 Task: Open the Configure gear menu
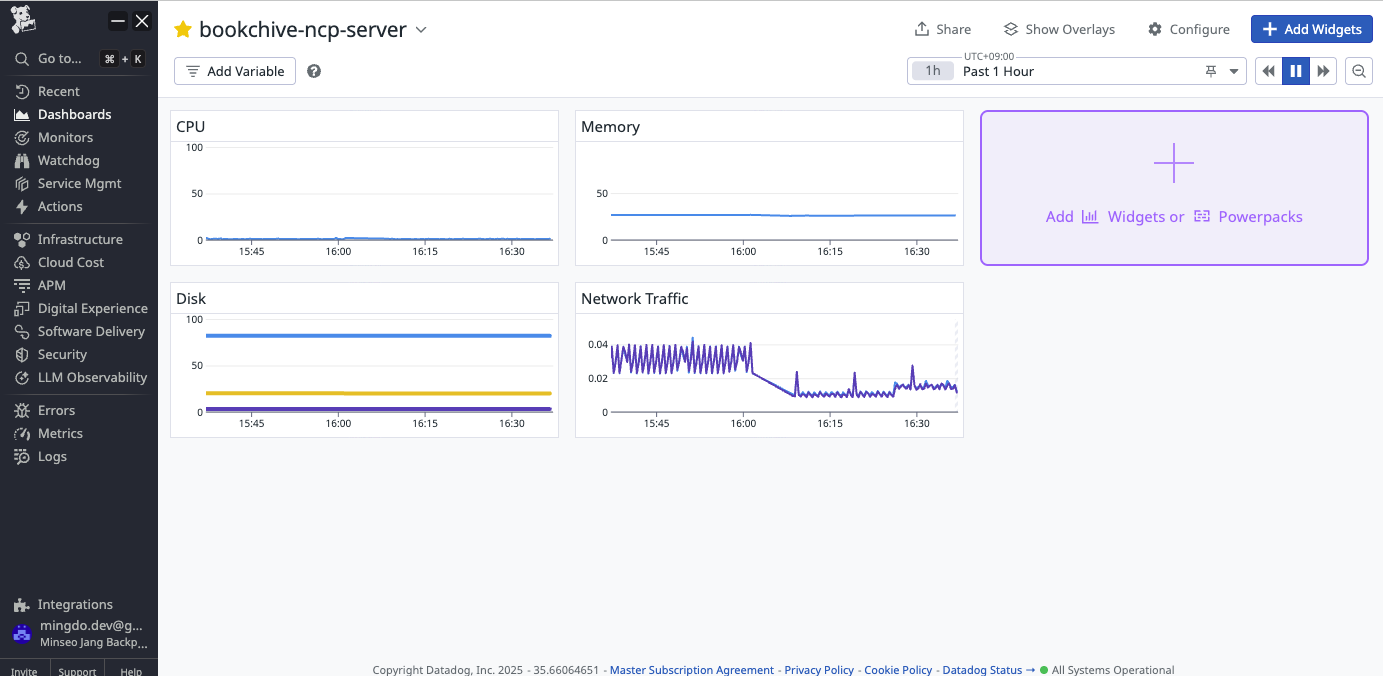[x=1188, y=29]
